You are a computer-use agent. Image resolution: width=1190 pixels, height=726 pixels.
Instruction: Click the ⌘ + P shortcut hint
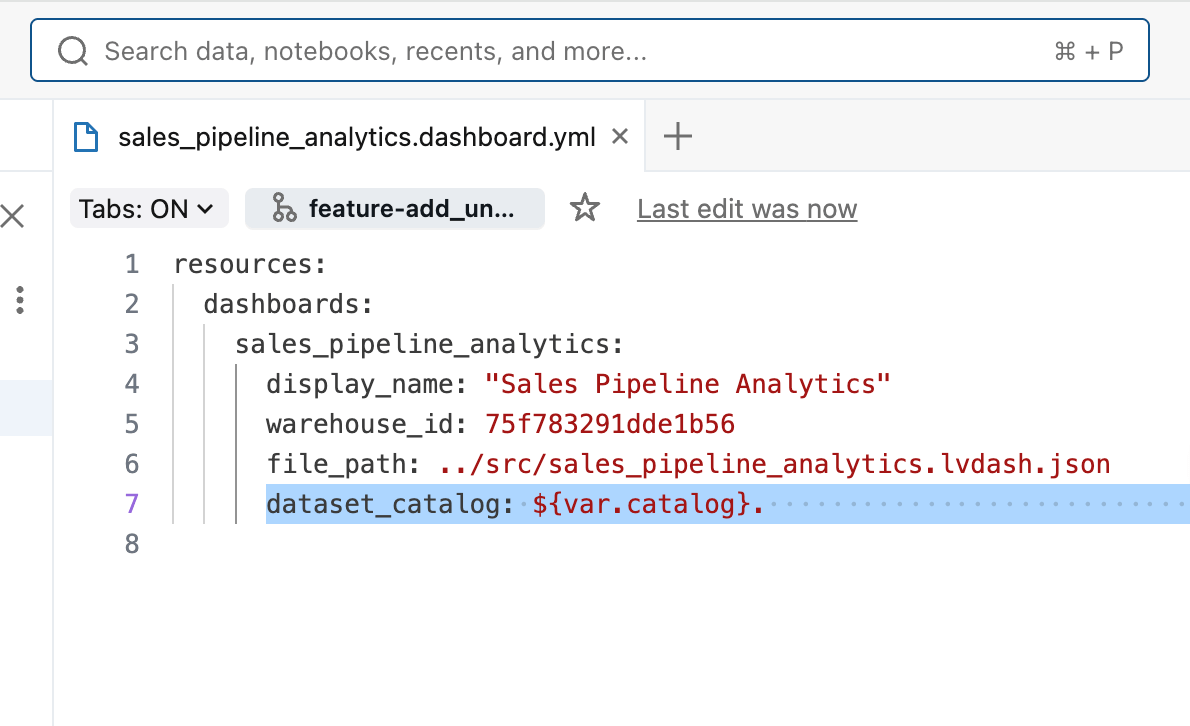[1088, 51]
